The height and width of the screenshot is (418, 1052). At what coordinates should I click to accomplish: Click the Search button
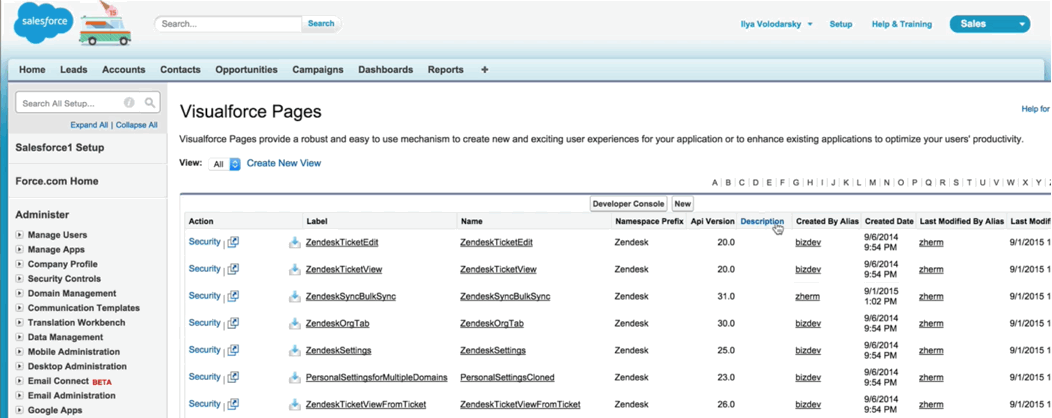[321, 23]
